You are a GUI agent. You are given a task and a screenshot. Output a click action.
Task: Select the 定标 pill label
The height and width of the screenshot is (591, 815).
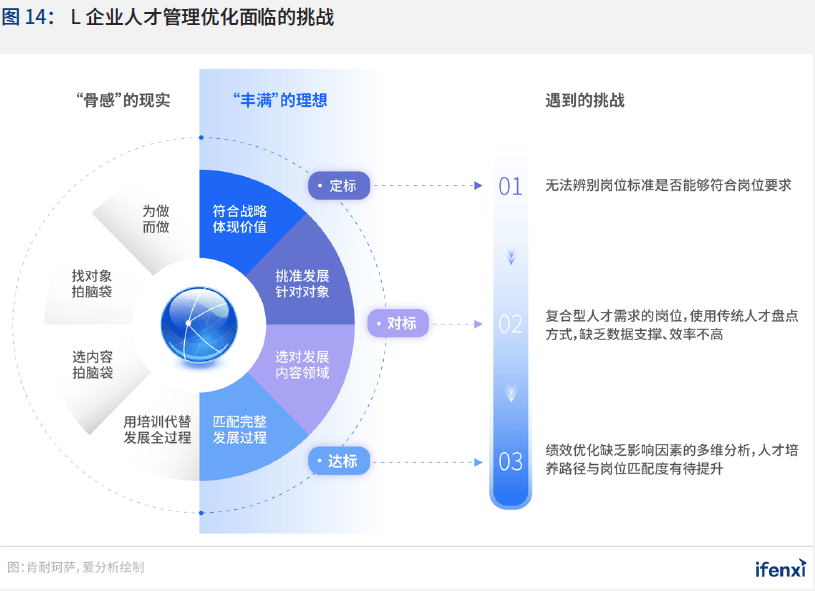click(339, 186)
